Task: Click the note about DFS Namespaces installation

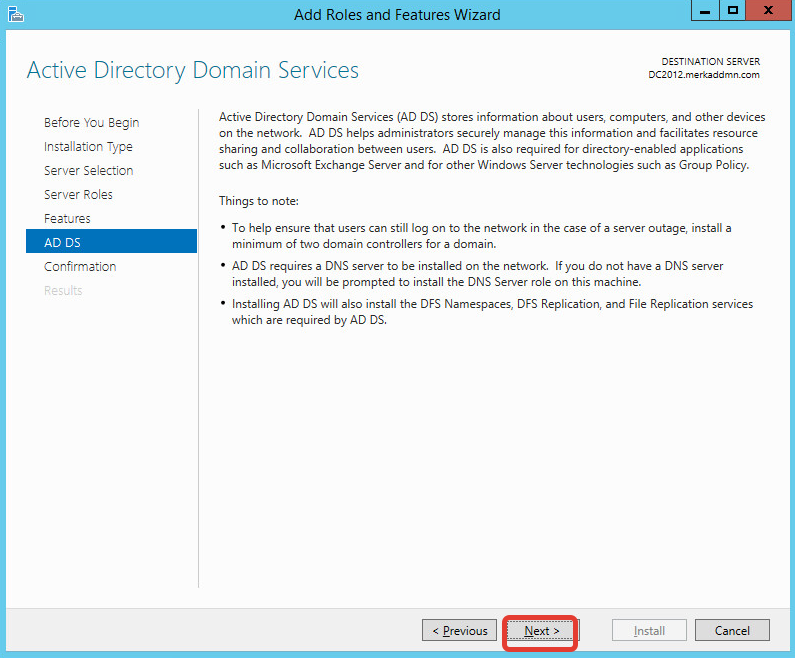Action: [492, 312]
